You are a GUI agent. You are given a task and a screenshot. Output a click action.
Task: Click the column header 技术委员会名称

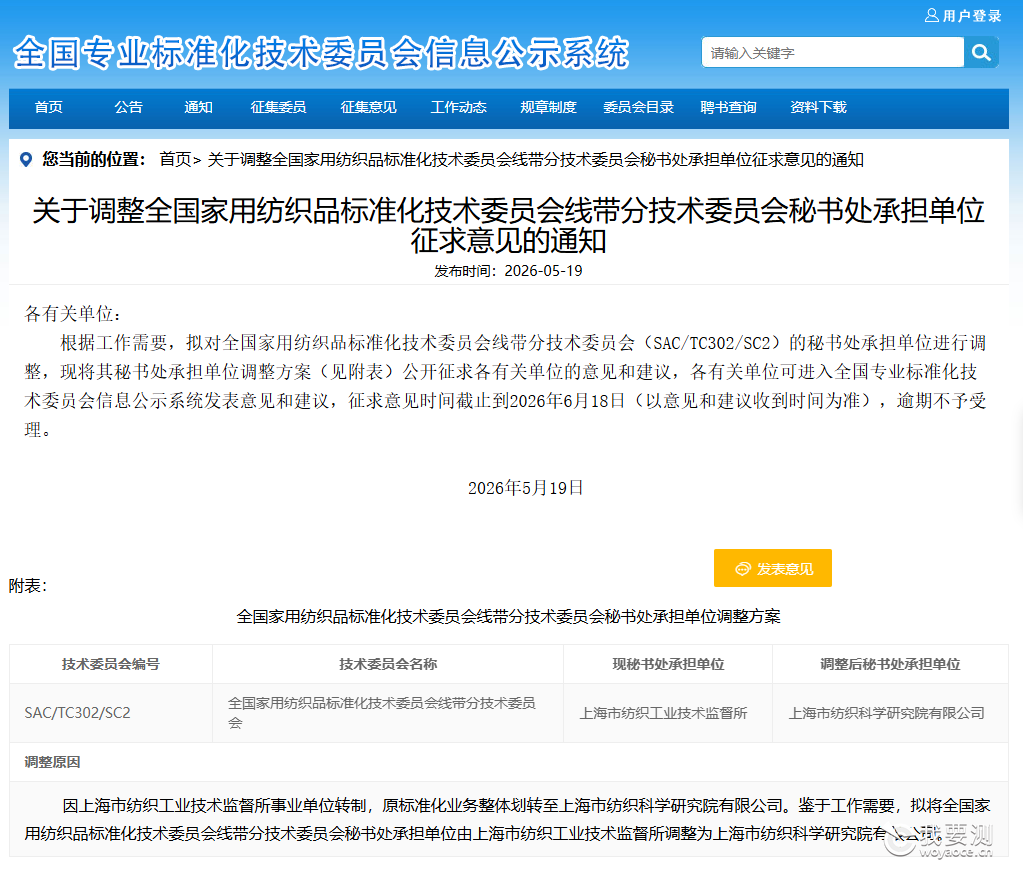coord(388,664)
